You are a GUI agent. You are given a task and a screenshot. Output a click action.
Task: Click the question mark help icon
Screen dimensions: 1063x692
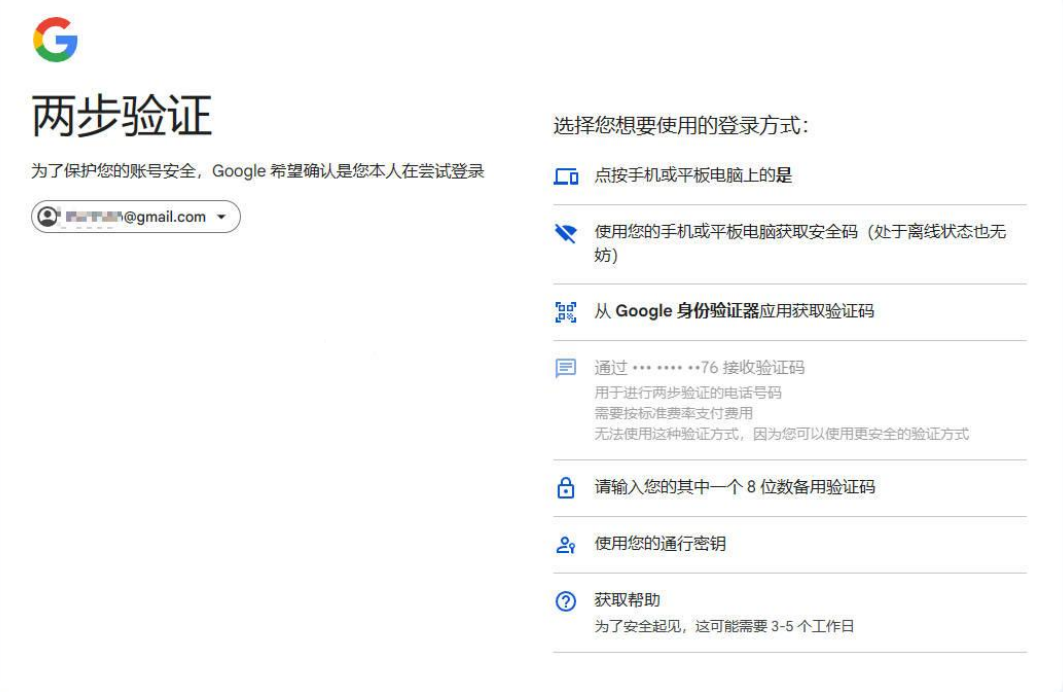565,601
